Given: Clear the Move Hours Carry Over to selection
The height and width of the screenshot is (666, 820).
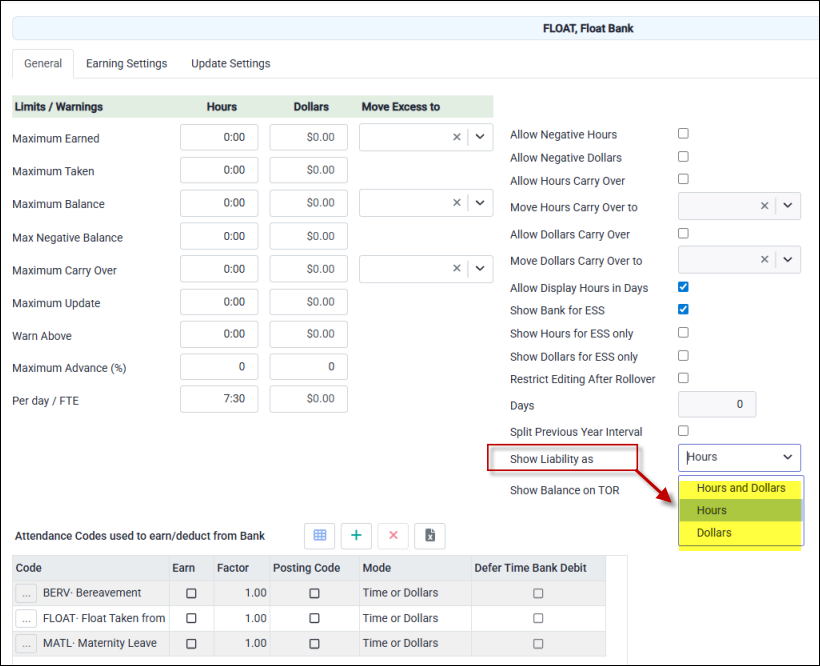Looking at the screenshot, I should (x=764, y=206).
